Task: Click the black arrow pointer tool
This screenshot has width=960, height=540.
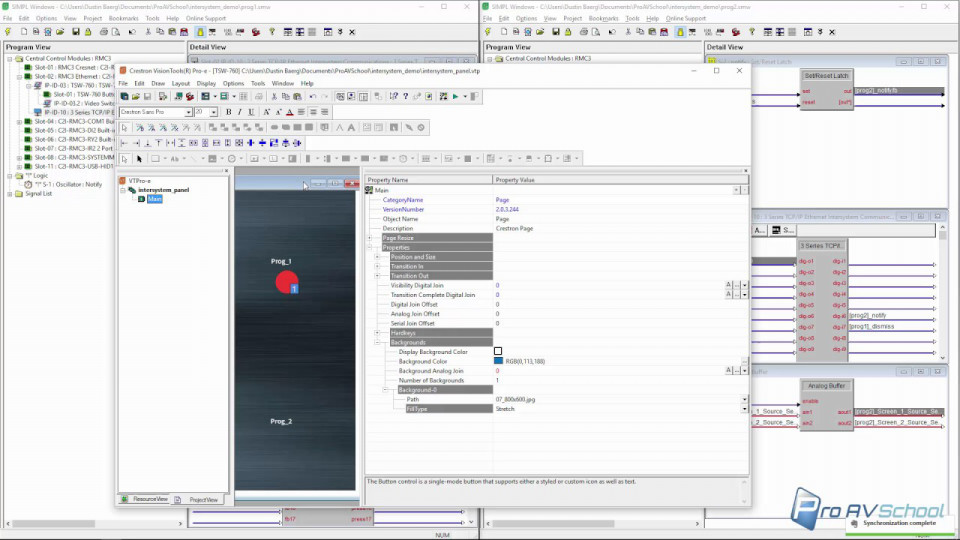Action: [139, 159]
